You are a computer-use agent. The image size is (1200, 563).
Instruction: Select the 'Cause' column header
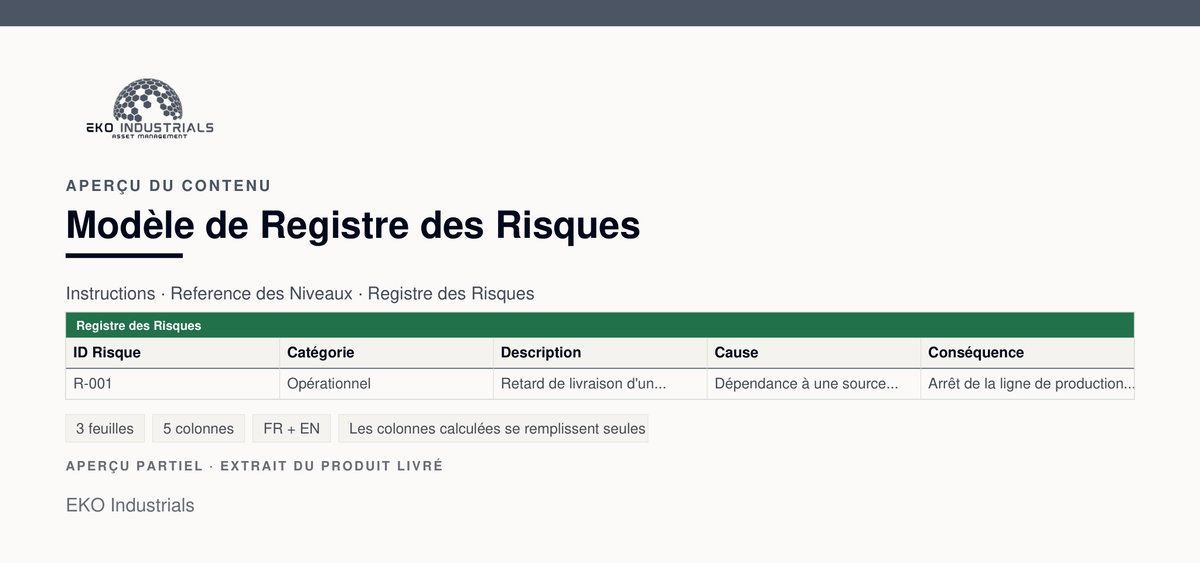tap(814, 353)
